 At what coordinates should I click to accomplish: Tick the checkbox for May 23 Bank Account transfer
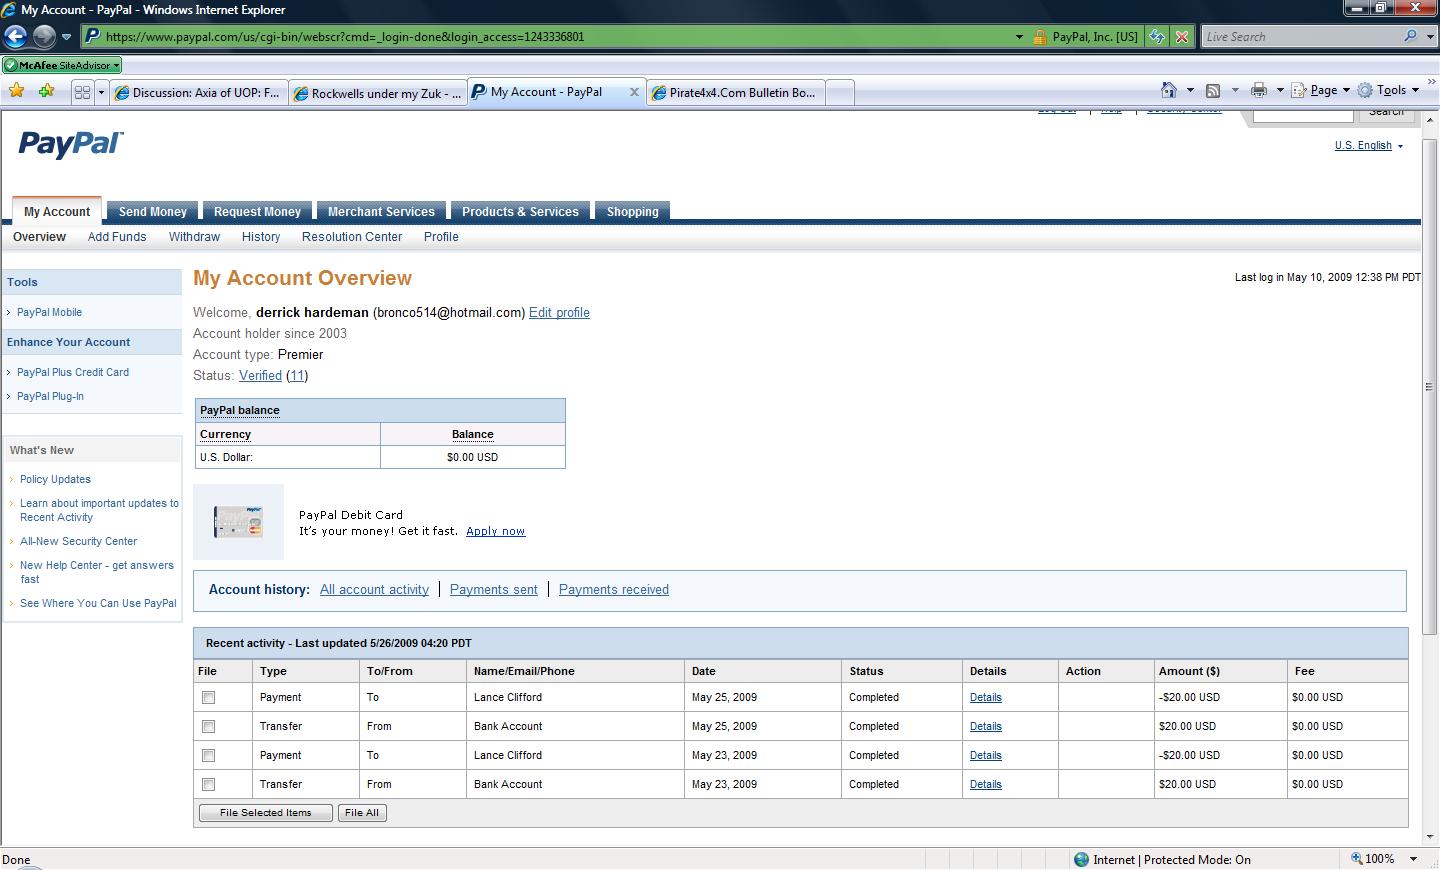pyautogui.click(x=208, y=785)
